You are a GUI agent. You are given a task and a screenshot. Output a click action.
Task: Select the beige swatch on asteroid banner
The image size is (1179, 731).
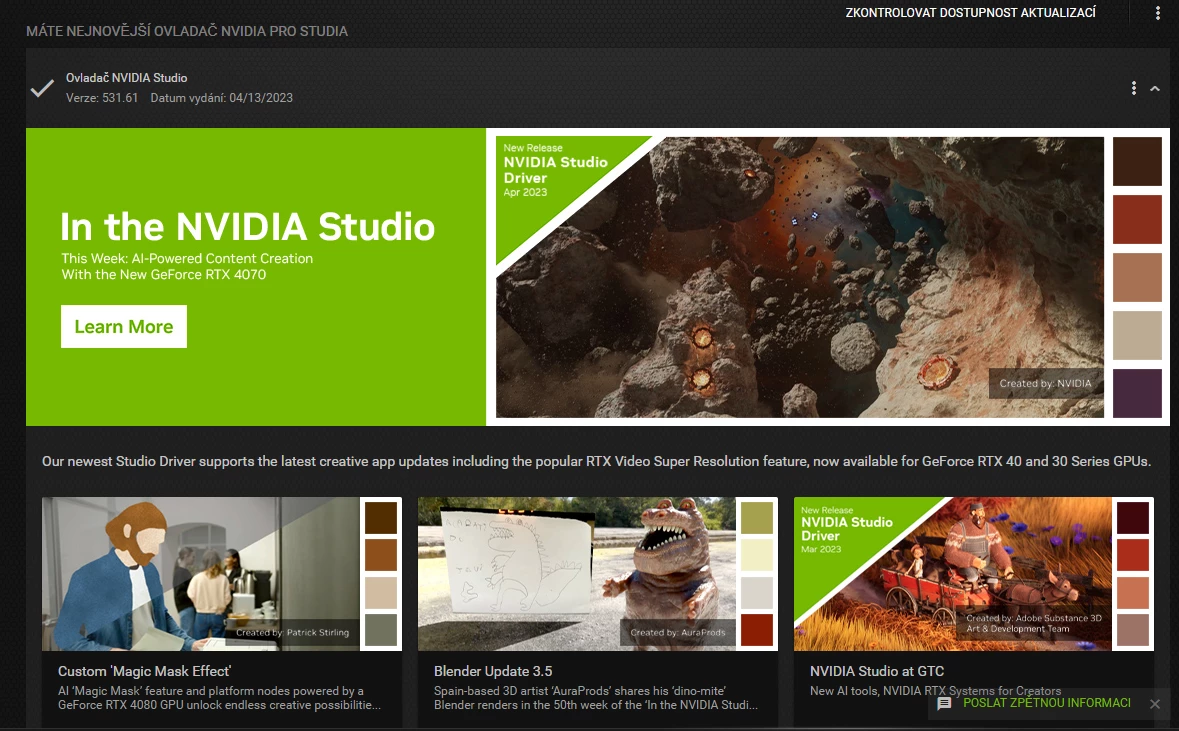point(1137,335)
